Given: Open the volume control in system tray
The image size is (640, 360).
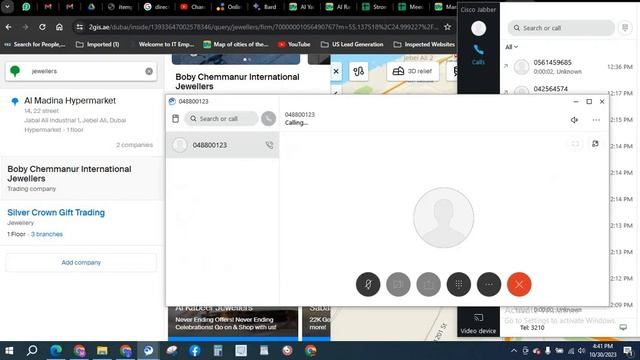Looking at the screenshot, I should 581,350.
